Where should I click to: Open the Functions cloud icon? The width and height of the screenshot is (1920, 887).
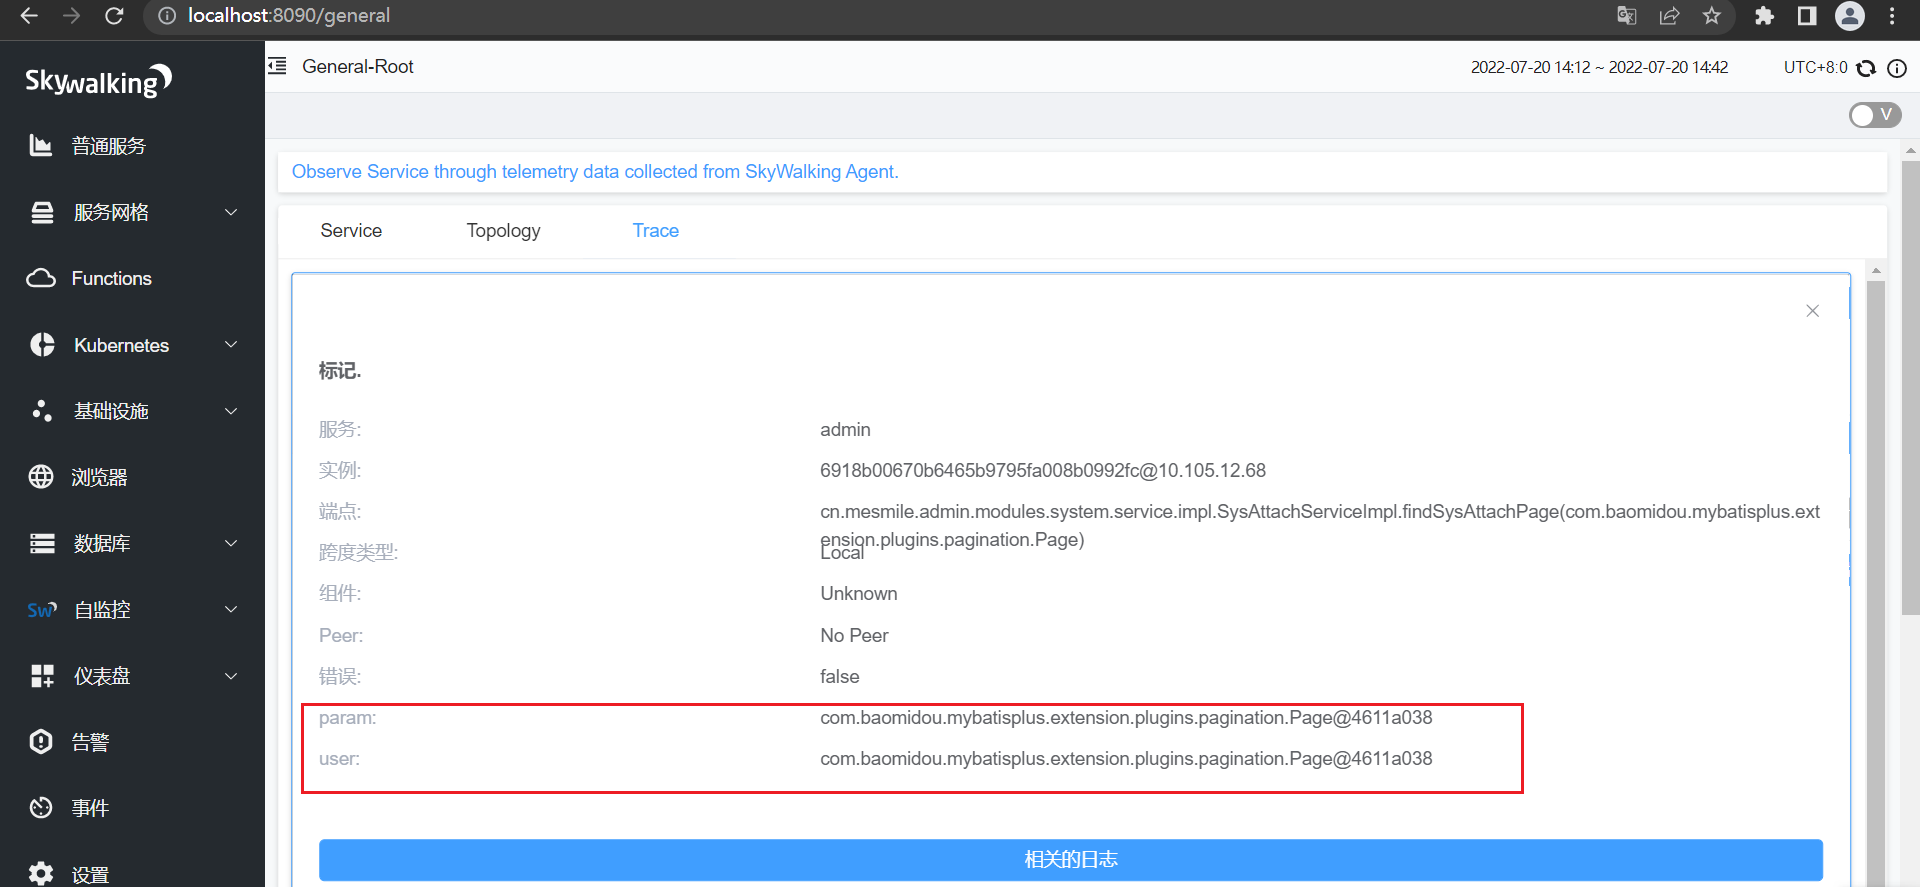point(41,278)
